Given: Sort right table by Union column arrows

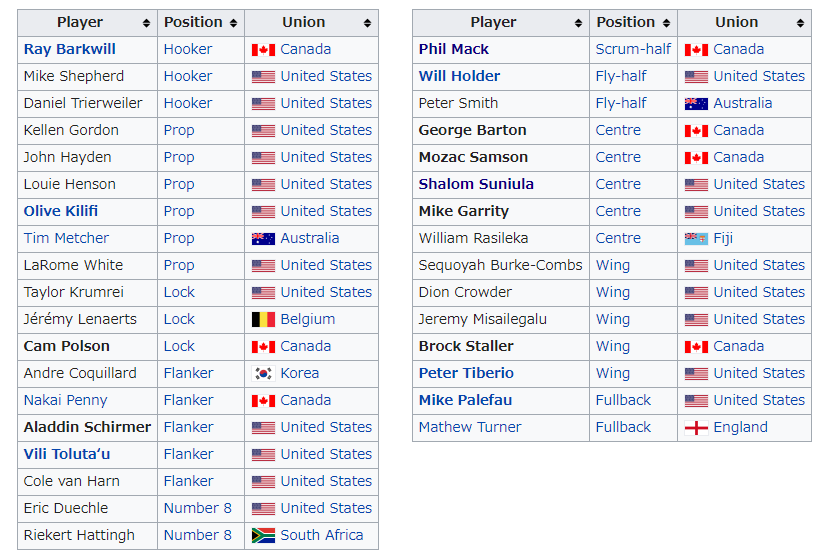Looking at the screenshot, I should coord(800,23).
